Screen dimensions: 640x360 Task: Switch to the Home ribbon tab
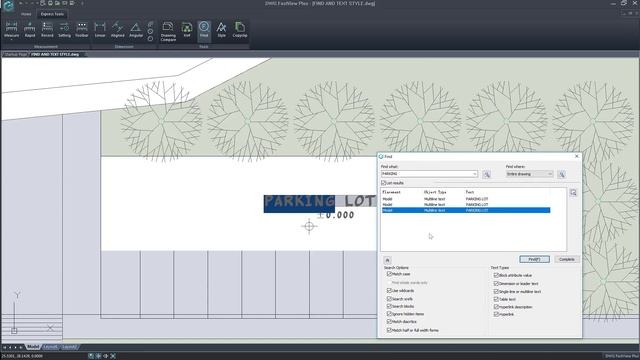click(26, 14)
